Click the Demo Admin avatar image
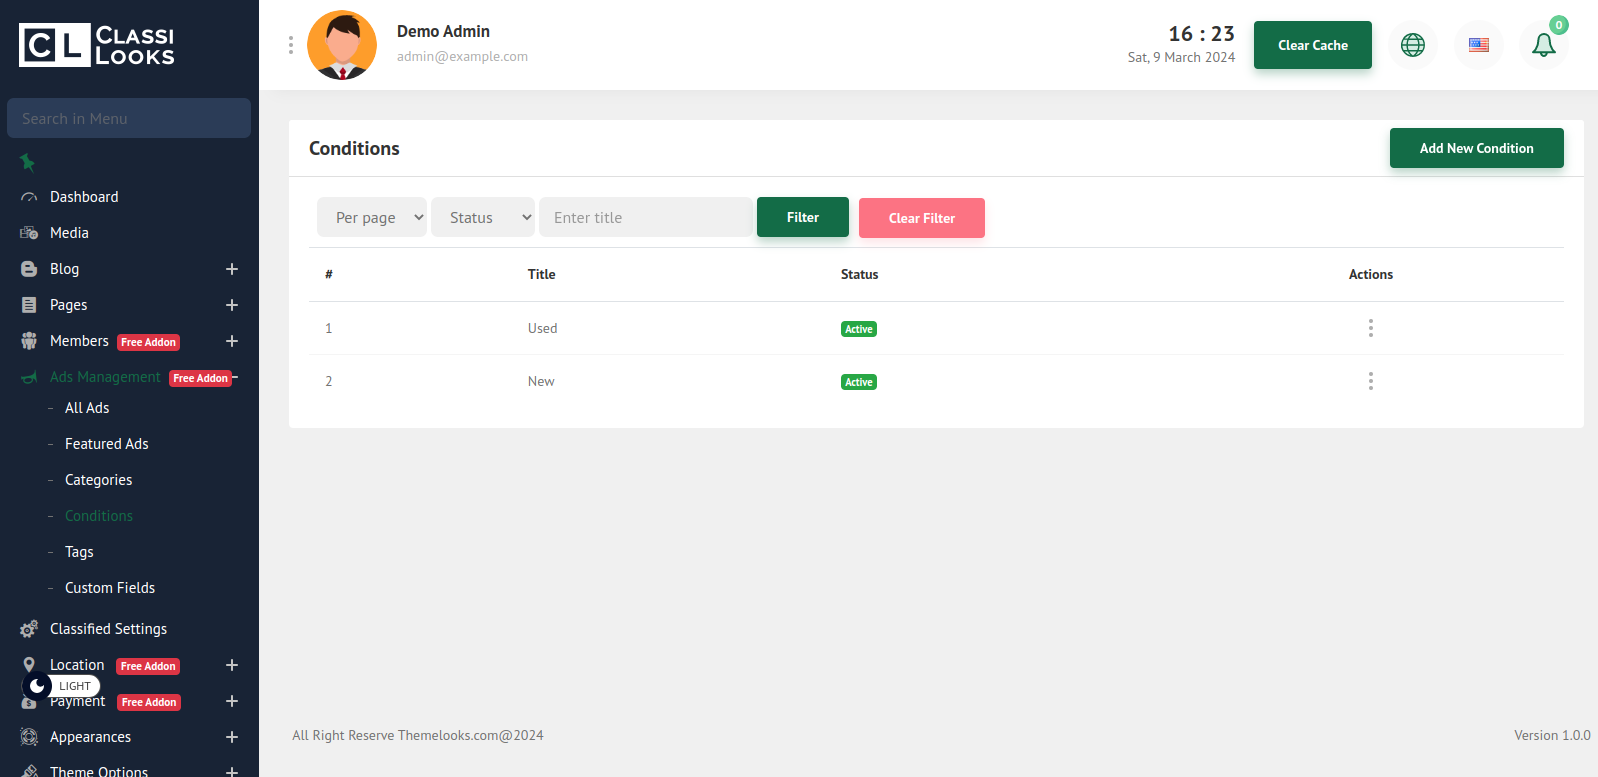 pos(342,45)
